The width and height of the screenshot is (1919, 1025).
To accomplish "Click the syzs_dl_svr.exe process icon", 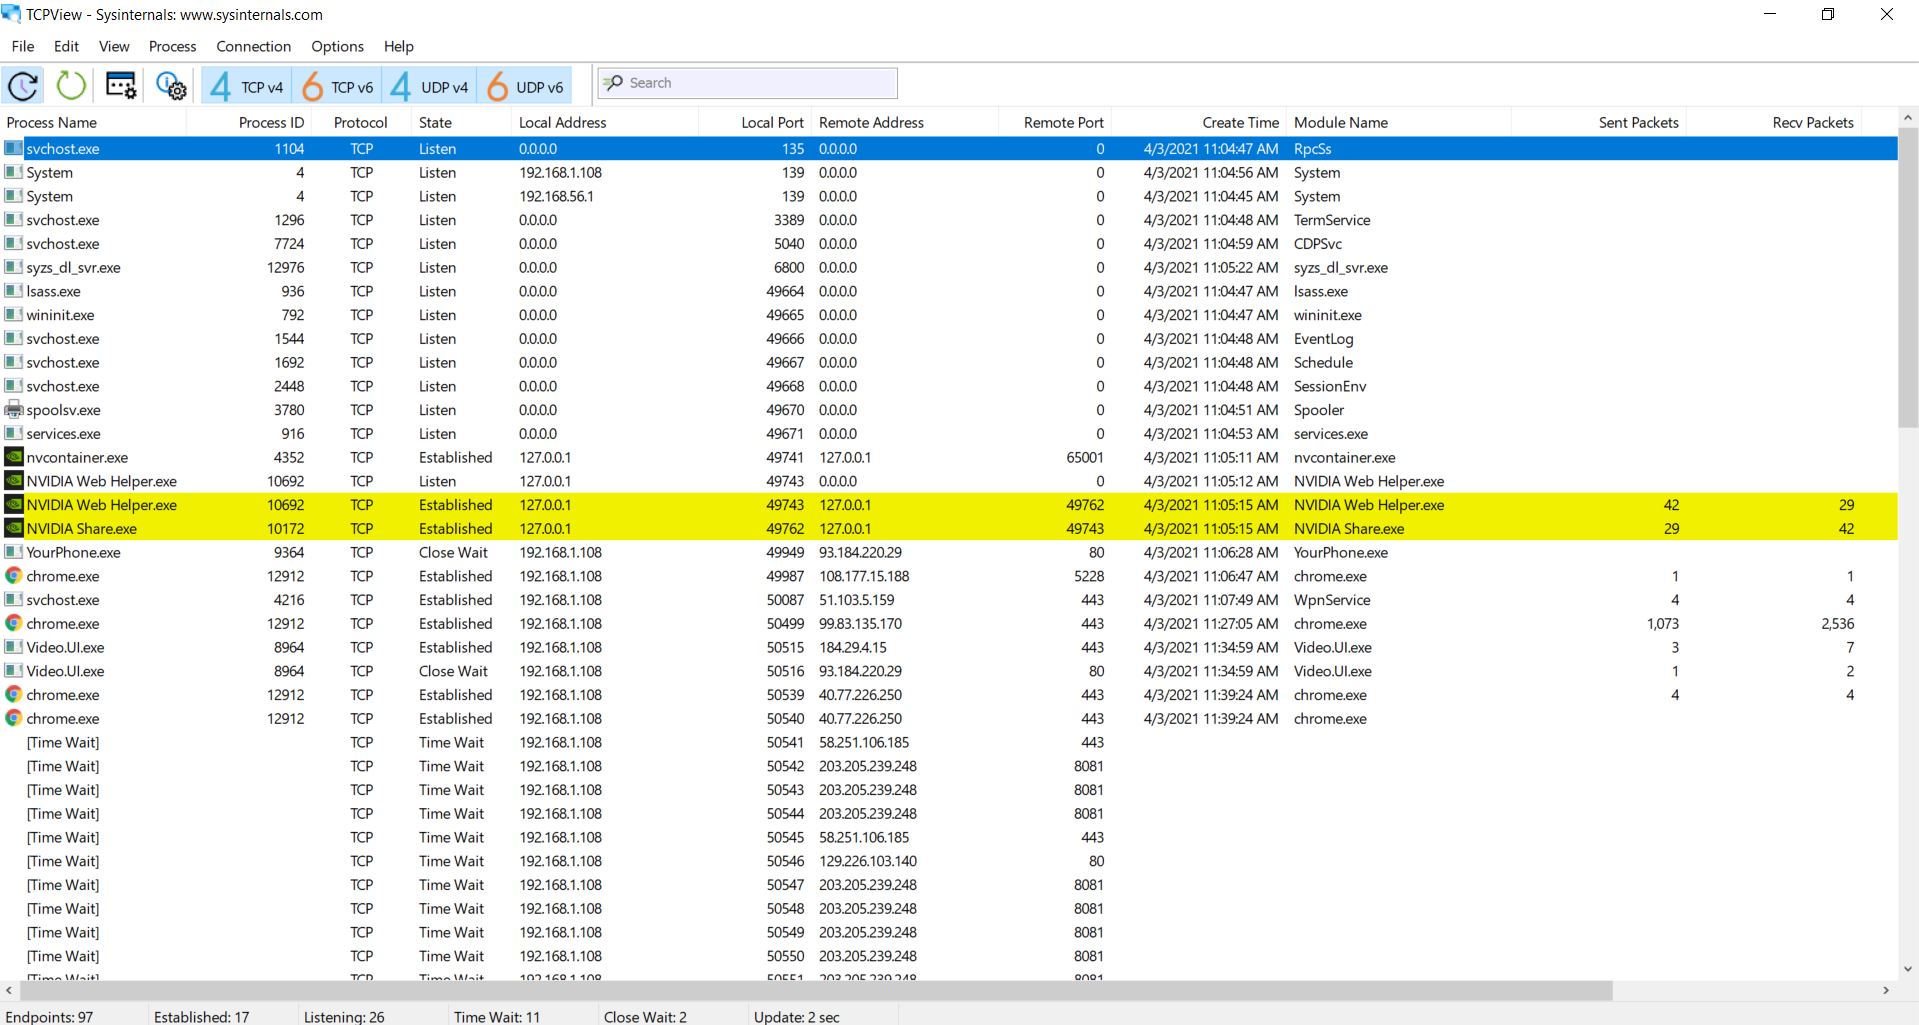I will (x=14, y=267).
